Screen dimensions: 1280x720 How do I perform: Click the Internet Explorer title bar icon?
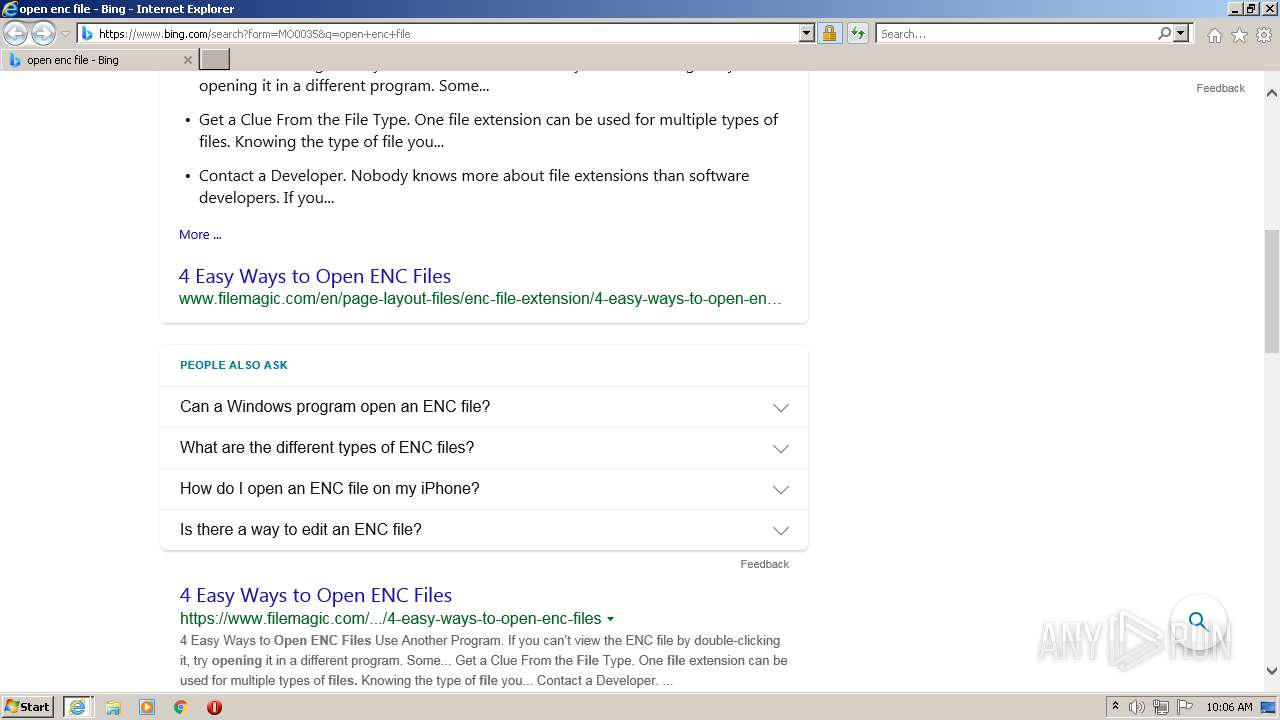[x=9, y=9]
